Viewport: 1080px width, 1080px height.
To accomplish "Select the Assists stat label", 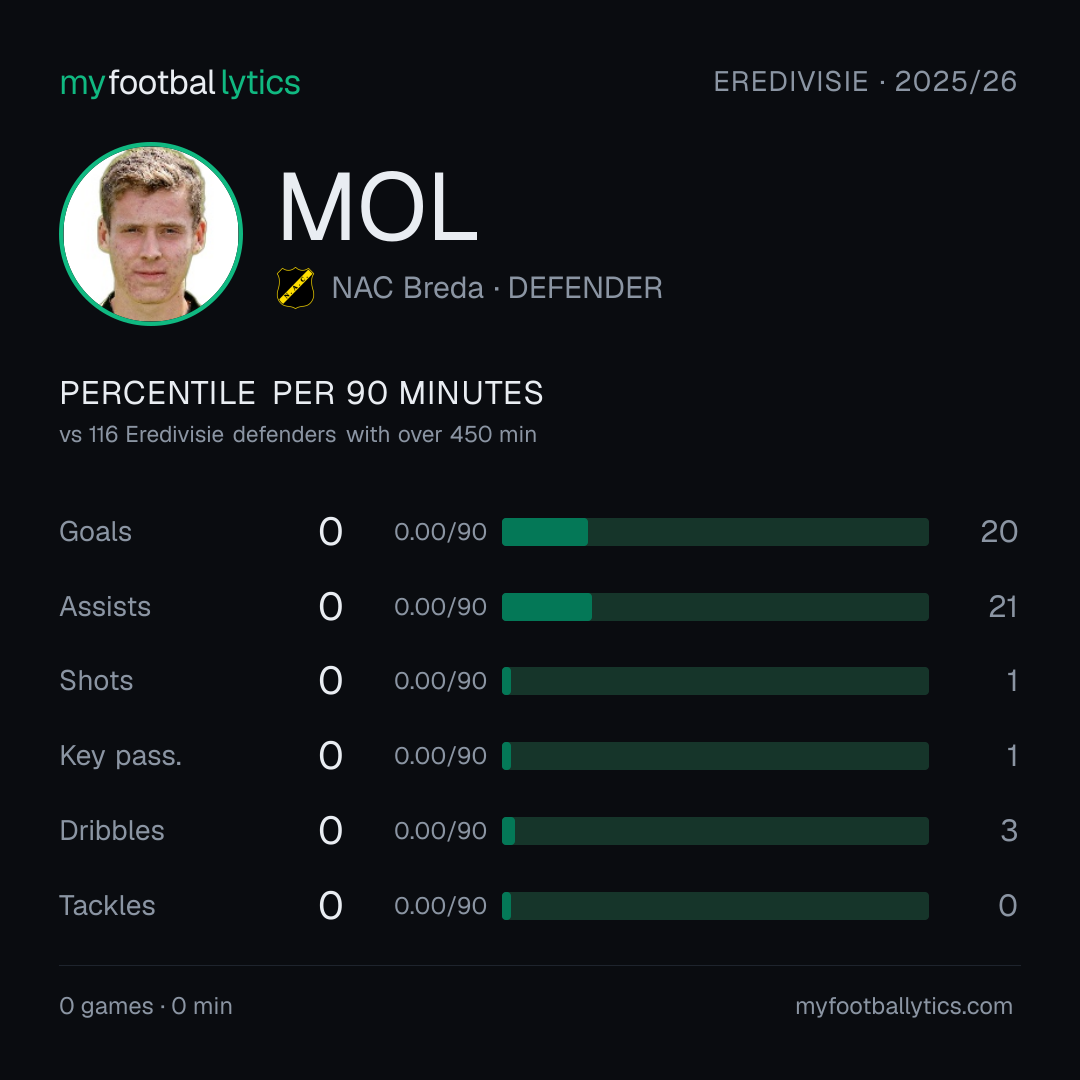I will tap(105, 607).
